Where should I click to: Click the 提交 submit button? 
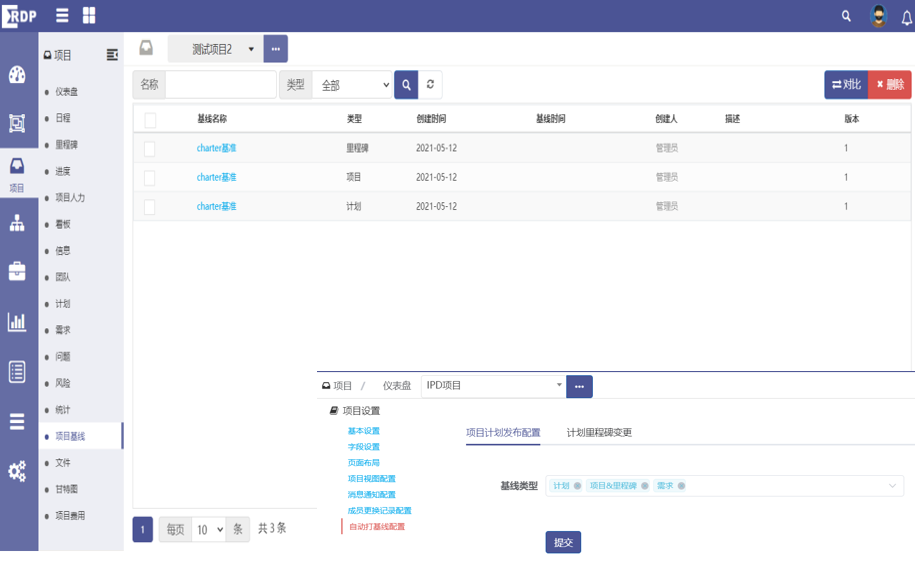[x=563, y=542]
